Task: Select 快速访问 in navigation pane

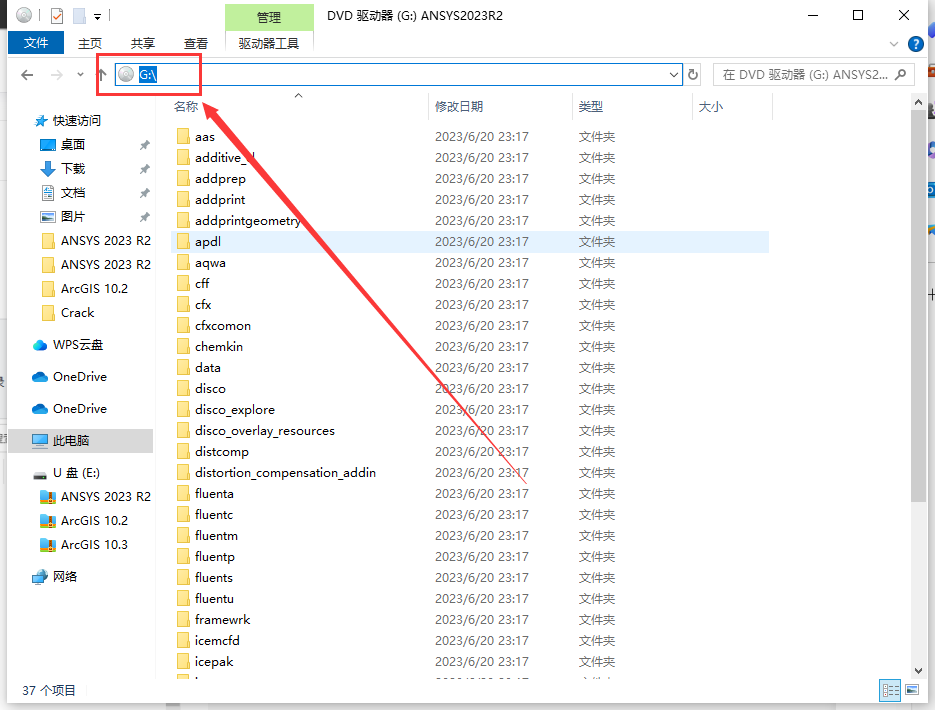Action: point(68,120)
